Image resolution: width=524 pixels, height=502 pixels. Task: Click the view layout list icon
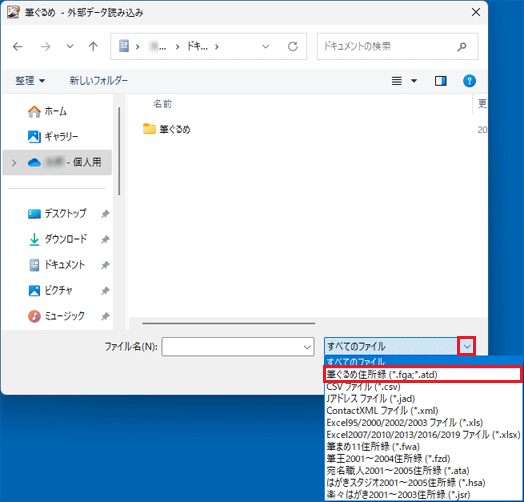(x=397, y=81)
